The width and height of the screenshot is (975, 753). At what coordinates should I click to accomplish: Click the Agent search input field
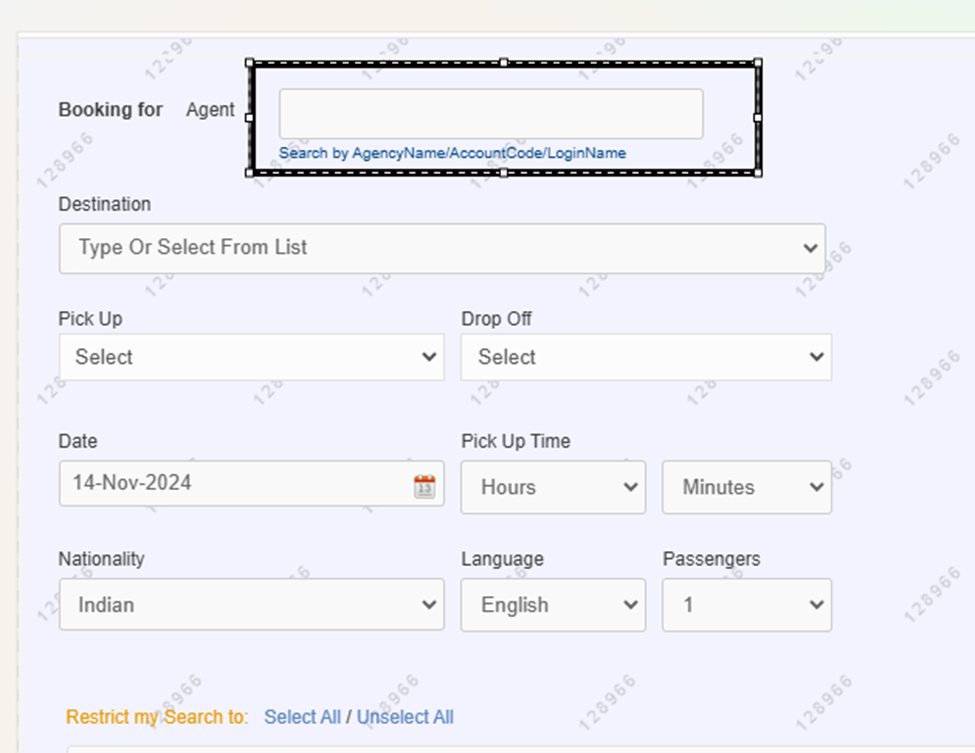coord(490,114)
